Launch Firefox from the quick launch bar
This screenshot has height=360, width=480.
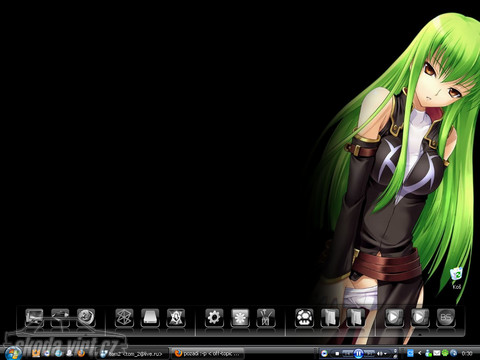[x=81, y=353]
